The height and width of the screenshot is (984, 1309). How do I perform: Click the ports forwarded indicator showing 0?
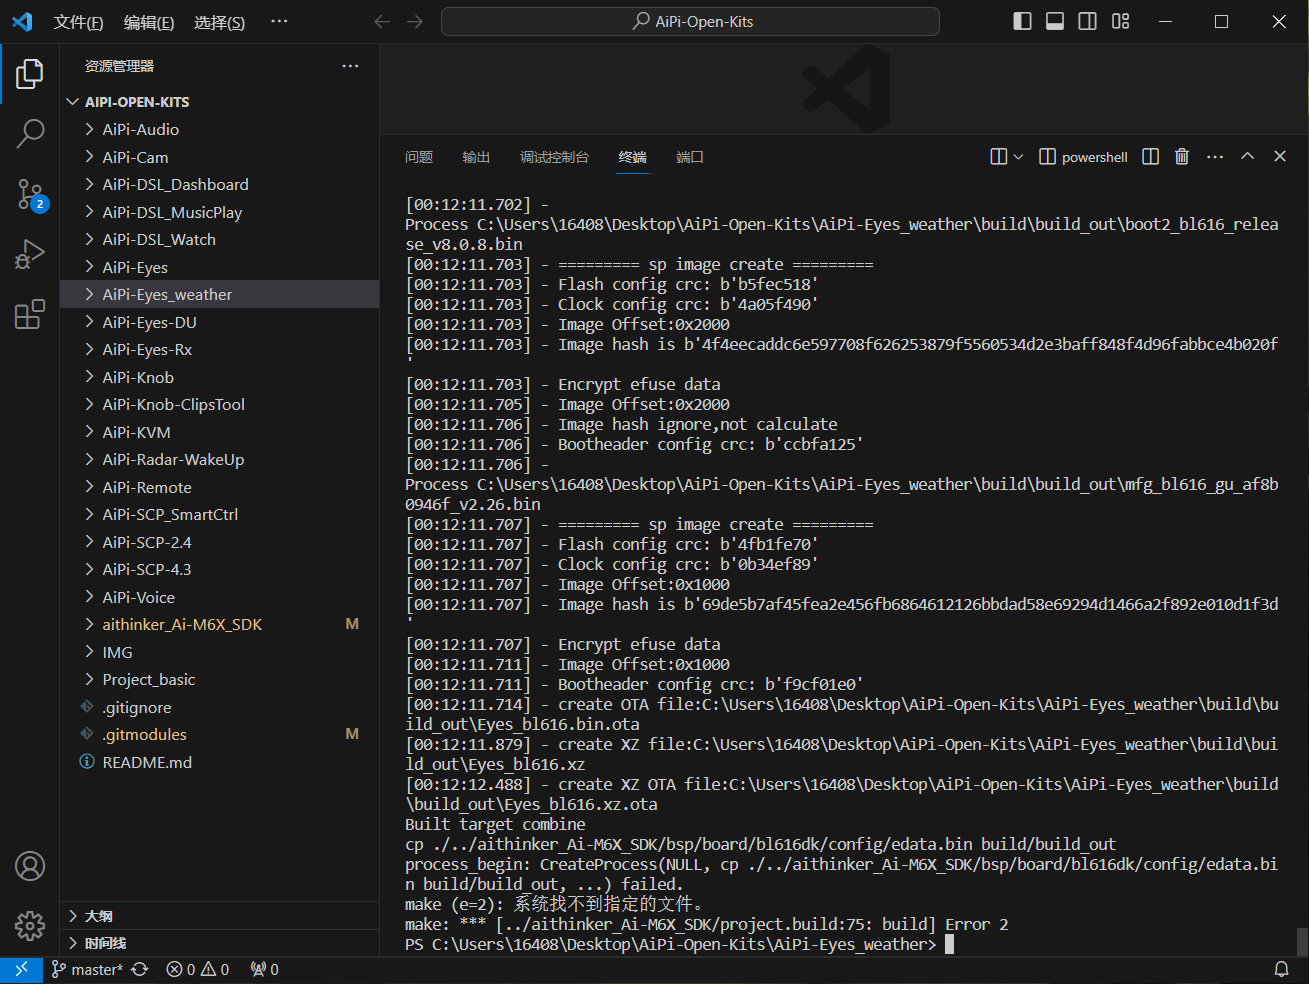[265, 969]
